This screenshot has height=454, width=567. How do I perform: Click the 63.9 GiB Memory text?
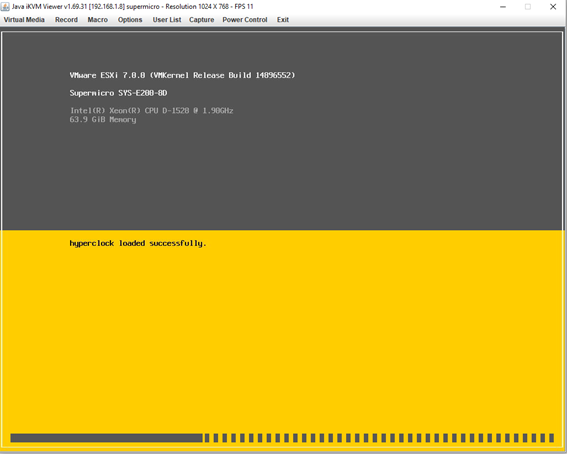(103, 120)
